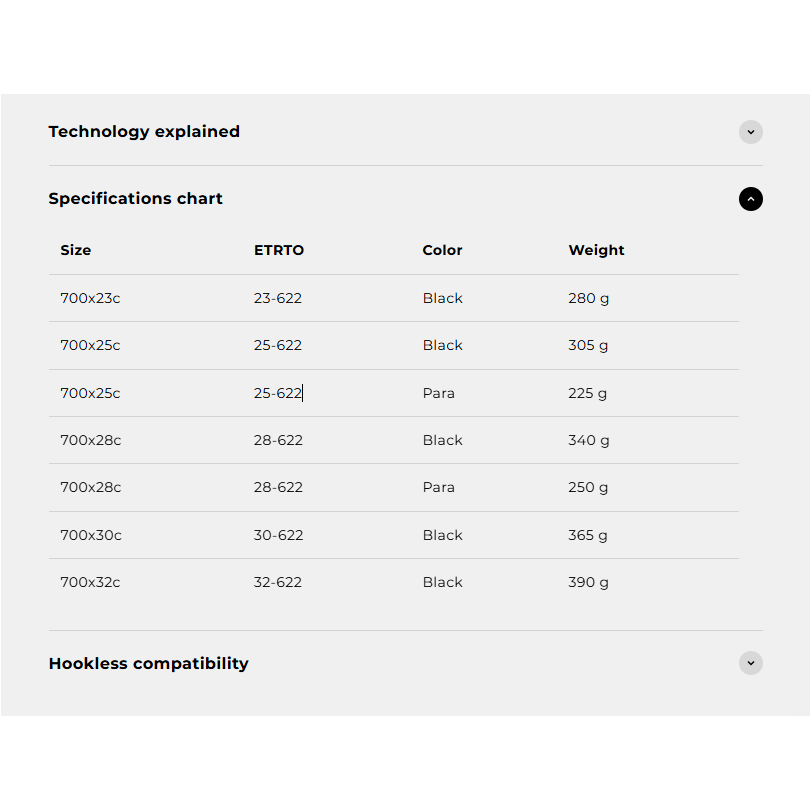Screen dimensions: 810x810
Task: Toggle the Specifications chart heading
Action: click(x=135, y=198)
